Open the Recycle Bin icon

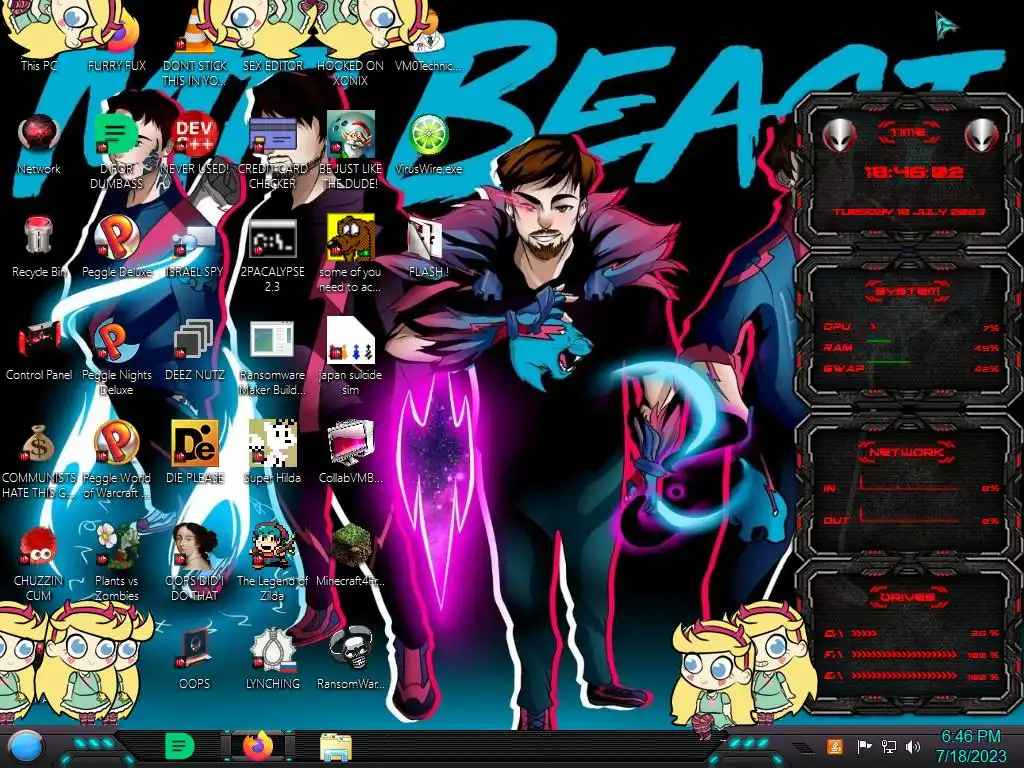(x=39, y=248)
